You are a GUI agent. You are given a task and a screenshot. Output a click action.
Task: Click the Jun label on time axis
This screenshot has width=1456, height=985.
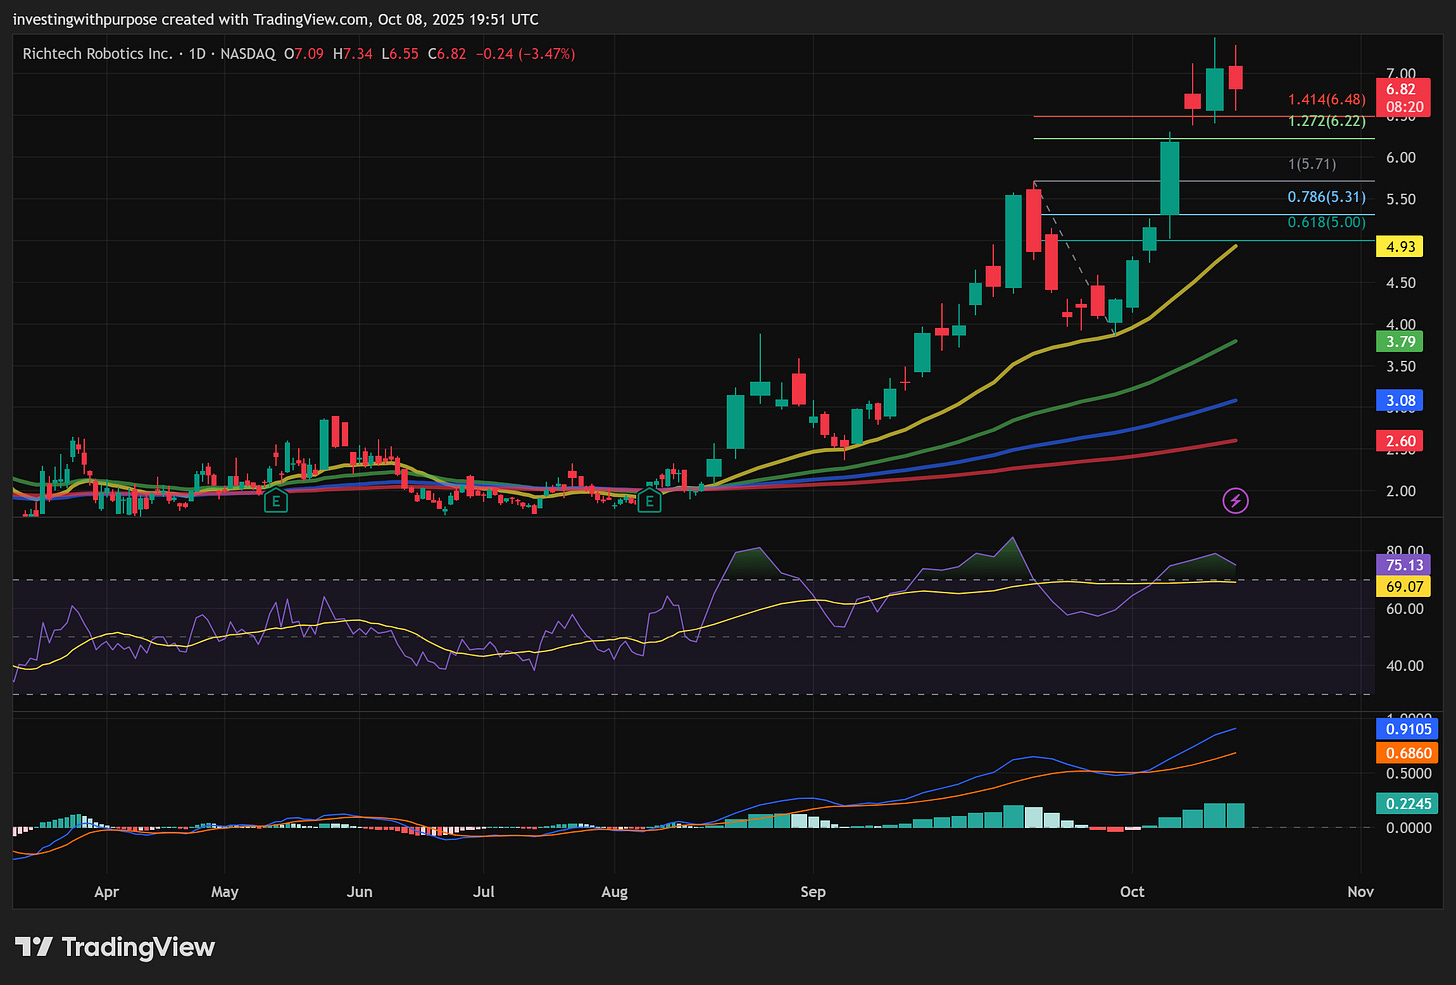(x=359, y=892)
